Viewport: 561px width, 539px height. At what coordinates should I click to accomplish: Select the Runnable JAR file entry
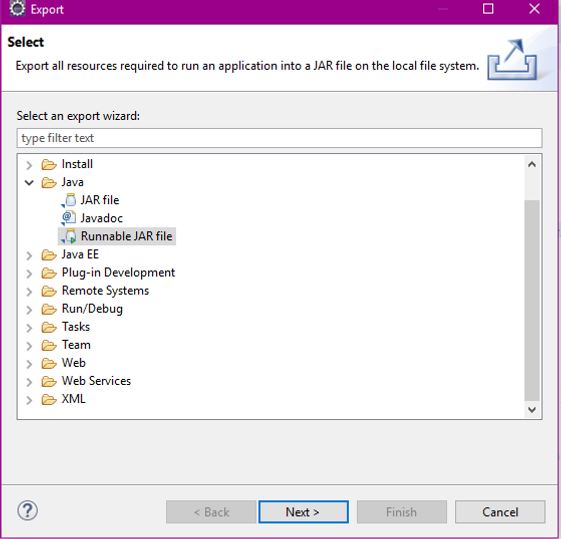point(126,236)
